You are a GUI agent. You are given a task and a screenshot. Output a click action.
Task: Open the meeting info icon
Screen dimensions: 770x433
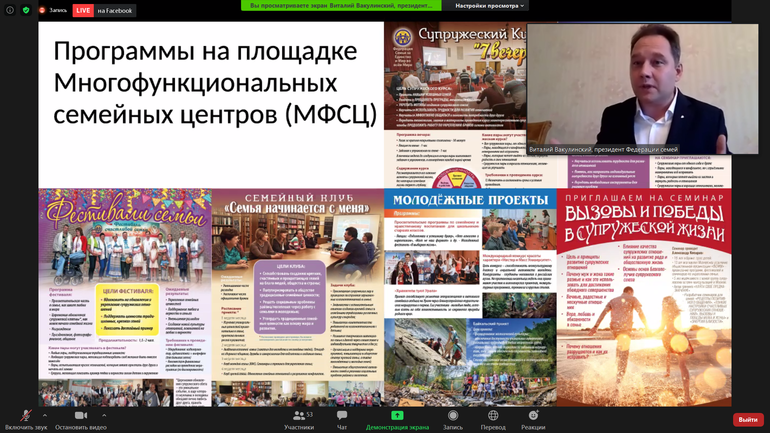pos(10,10)
